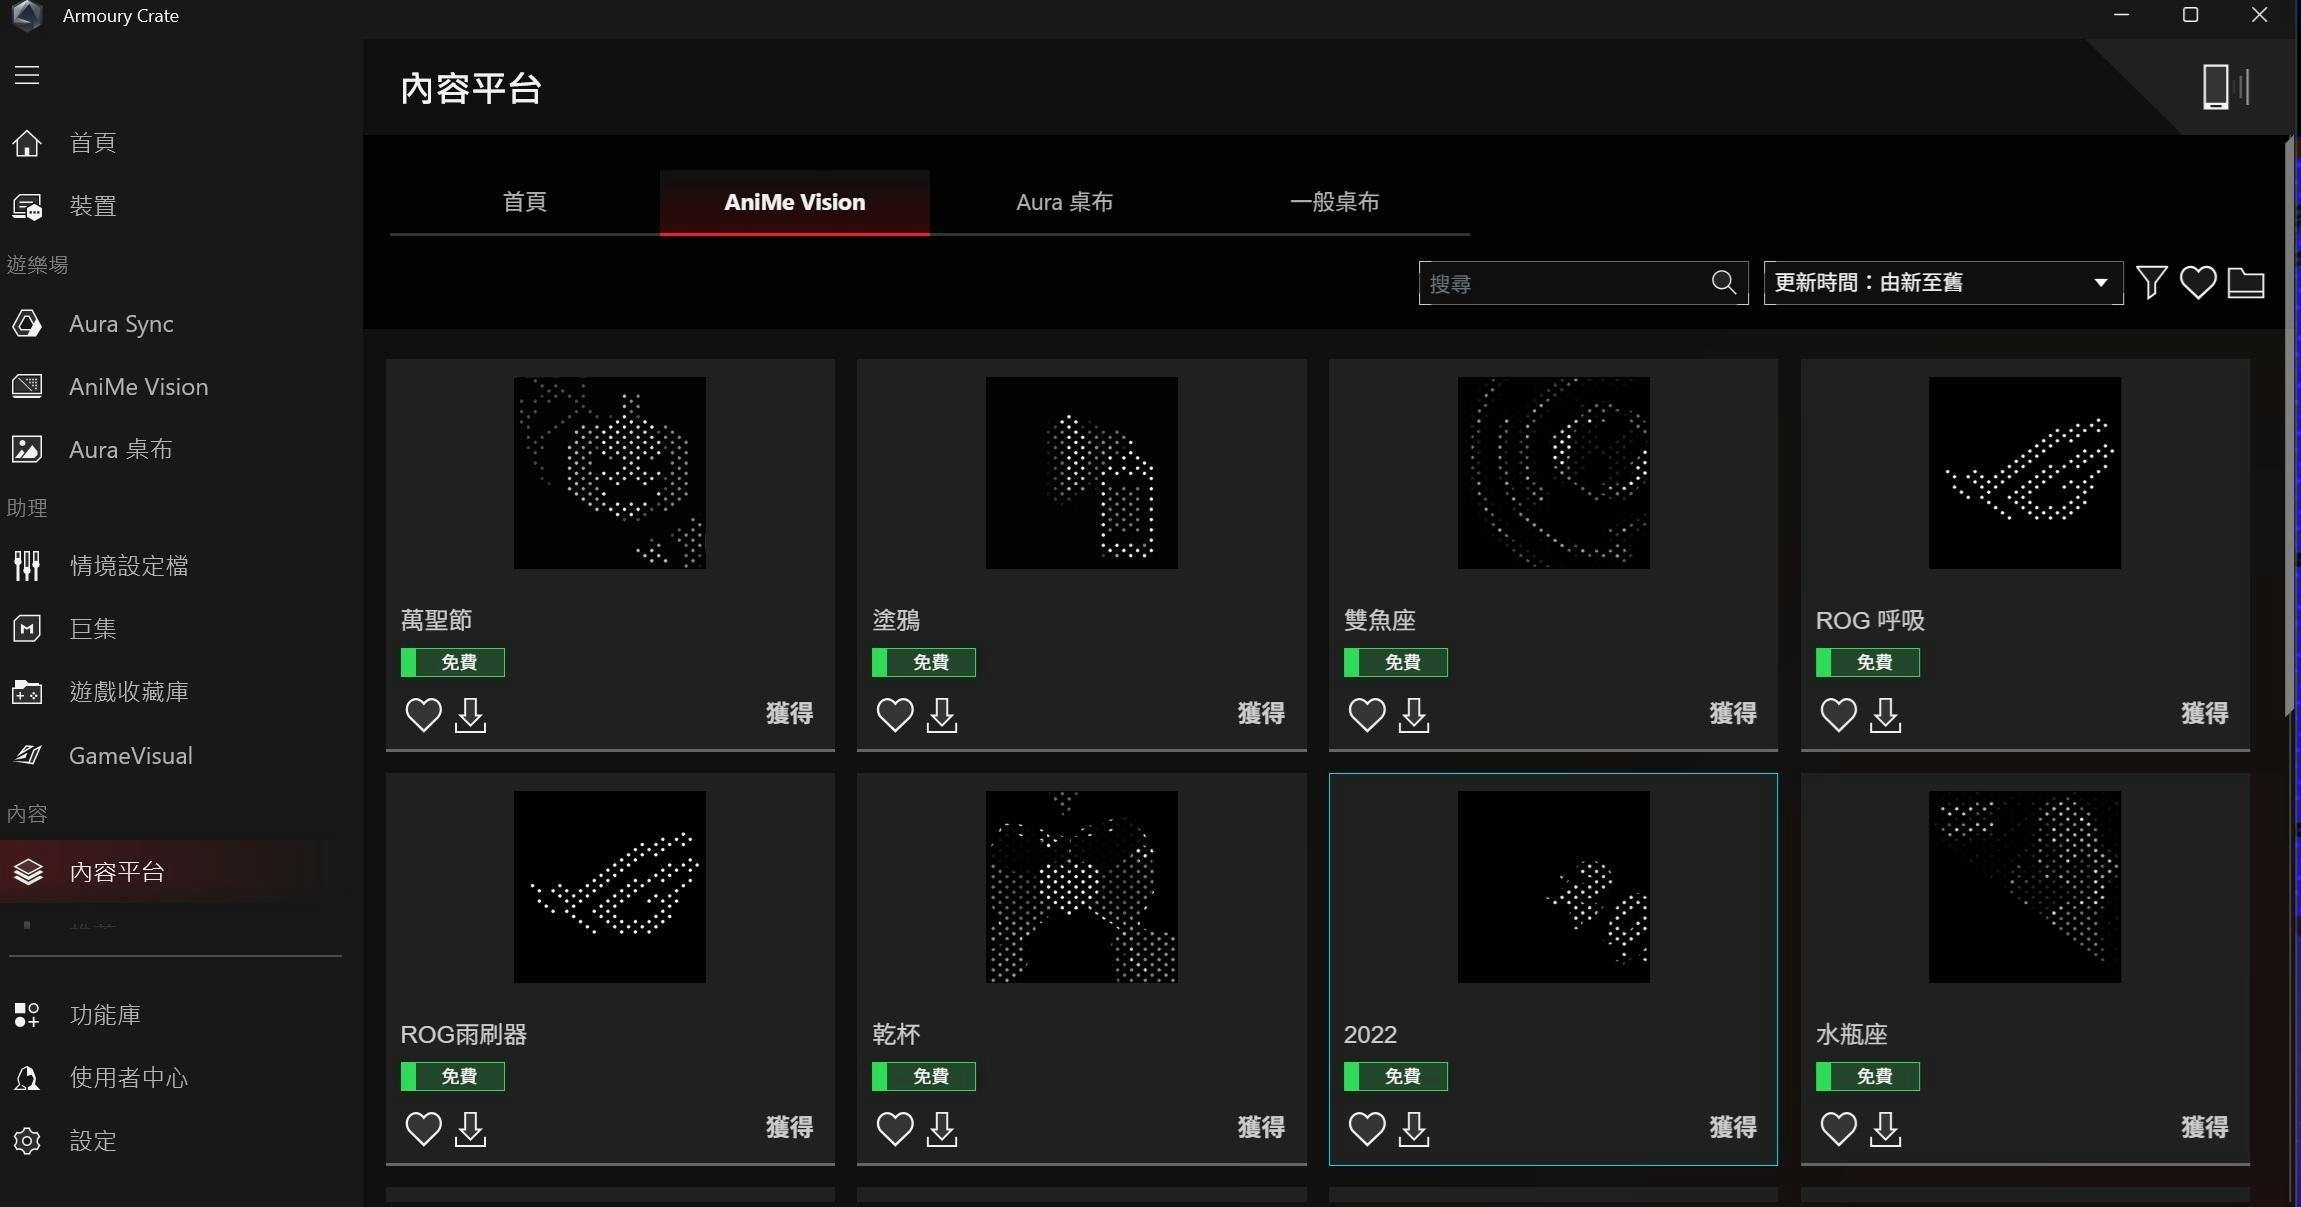Favorite the 2022 item
The image size is (2301, 1207).
pyautogui.click(x=1367, y=1129)
